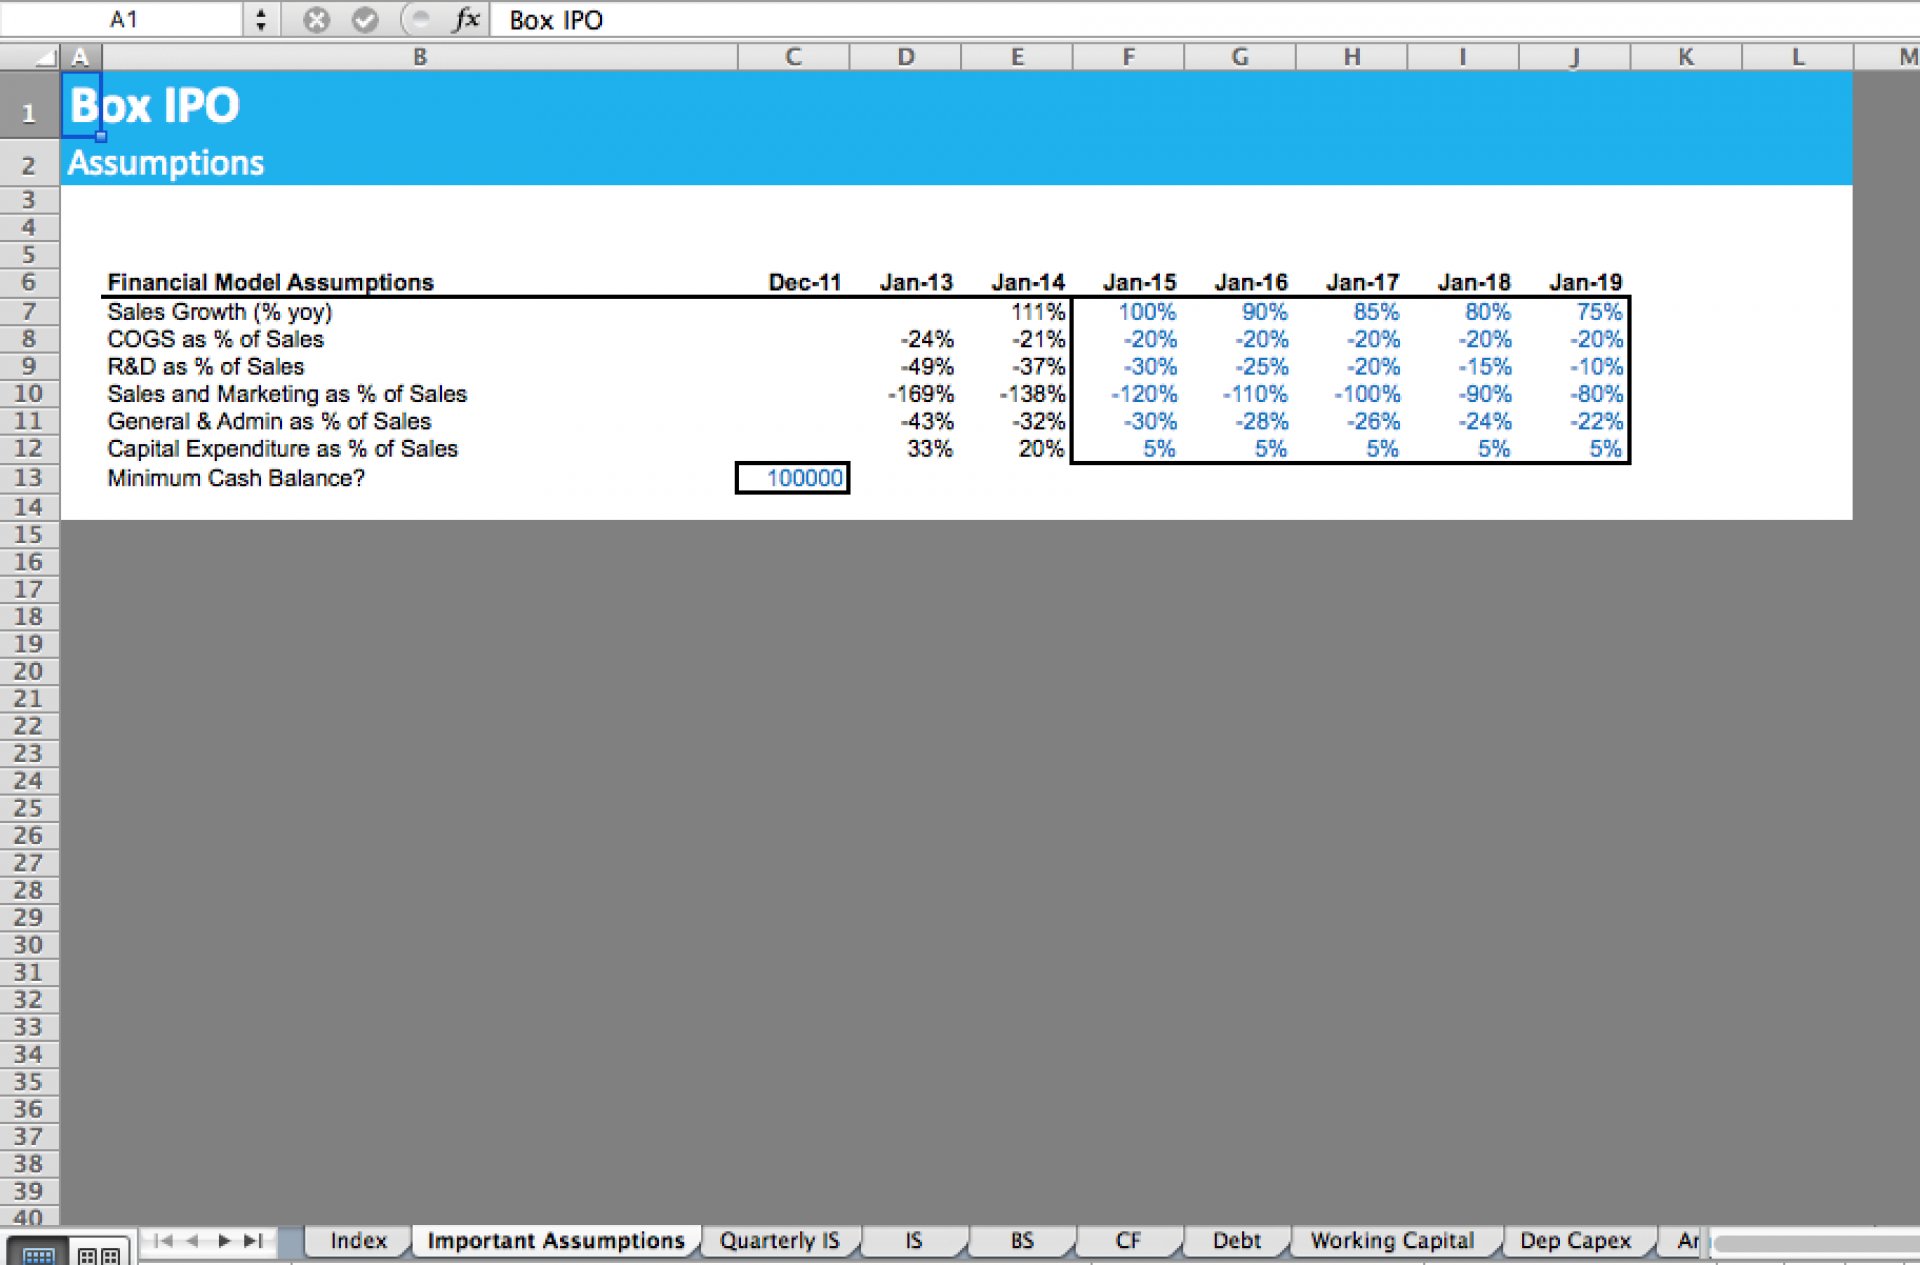The width and height of the screenshot is (1920, 1265).
Task: Go to last sheet tab arrow
Action: [253, 1241]
